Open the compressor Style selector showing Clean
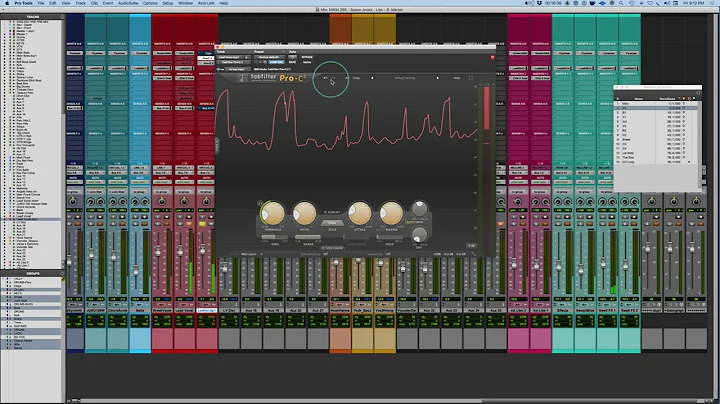Screen dimensions: 720x404 click(332, 223)
